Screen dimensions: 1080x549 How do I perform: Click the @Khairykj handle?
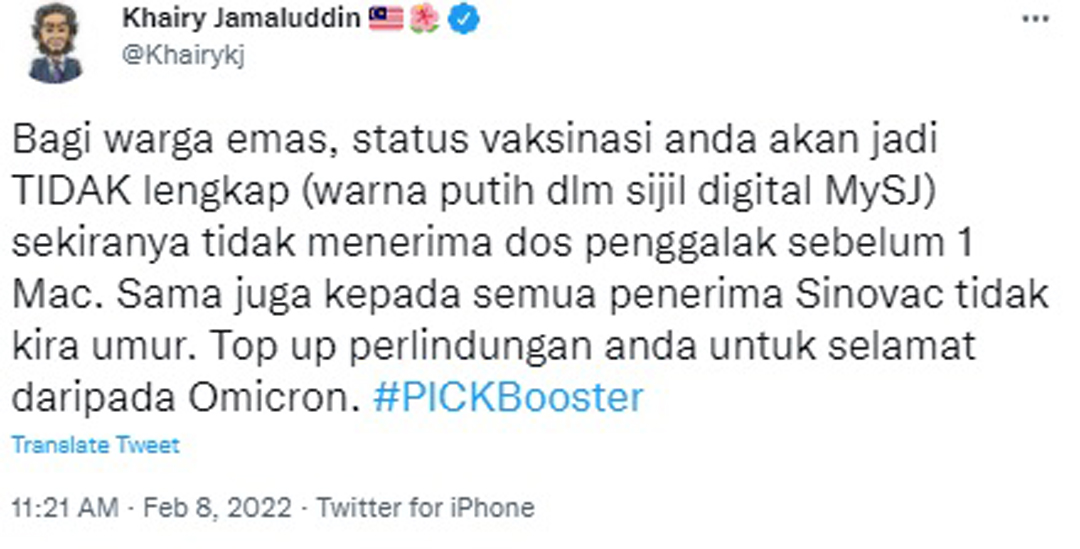coord(183,54)
